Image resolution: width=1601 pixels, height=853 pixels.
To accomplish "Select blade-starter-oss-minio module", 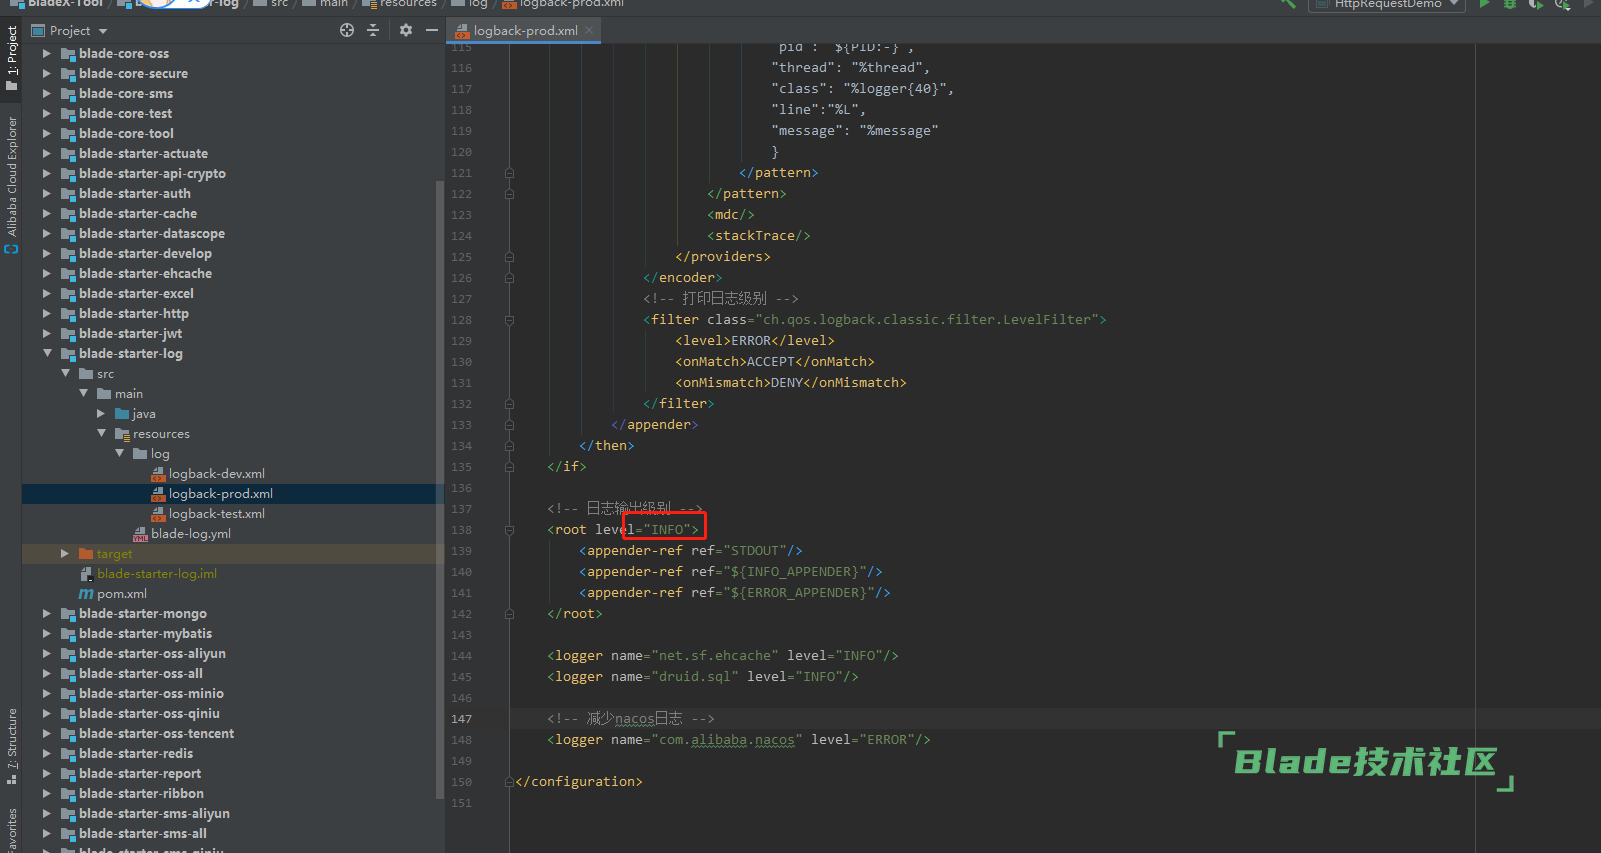I will 151,693.
